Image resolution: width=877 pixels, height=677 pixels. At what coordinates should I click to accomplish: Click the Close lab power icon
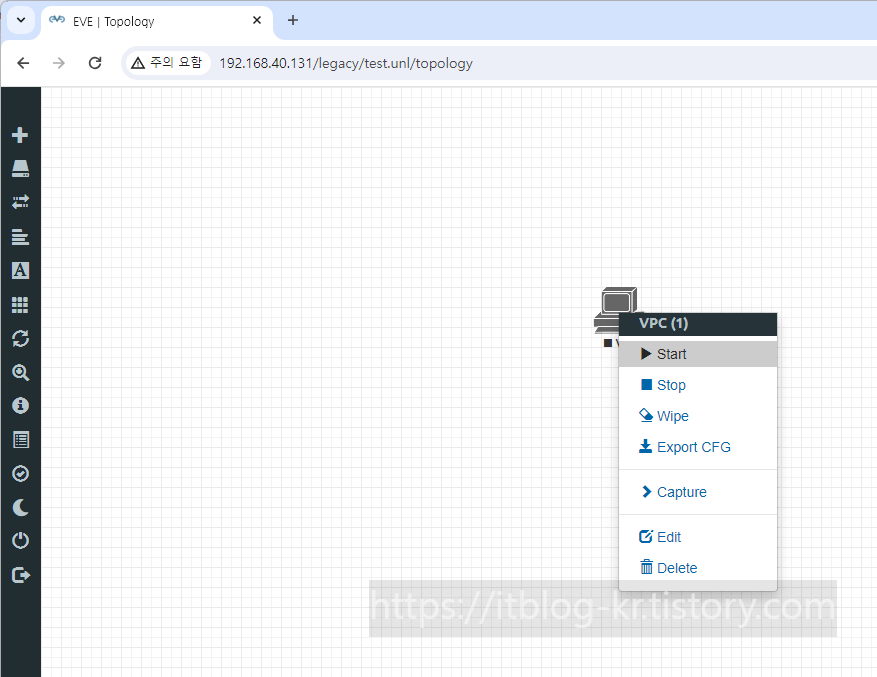click(x=20, y=540)
